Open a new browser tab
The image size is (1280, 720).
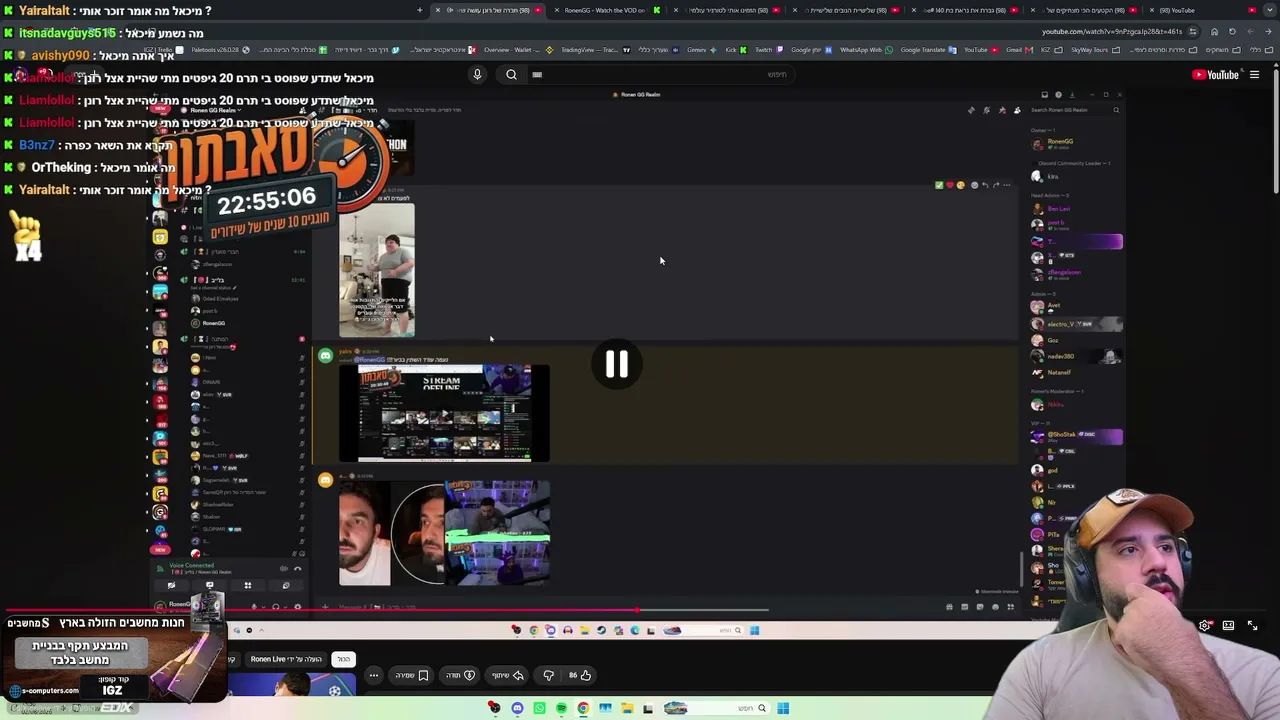[420, 10]
